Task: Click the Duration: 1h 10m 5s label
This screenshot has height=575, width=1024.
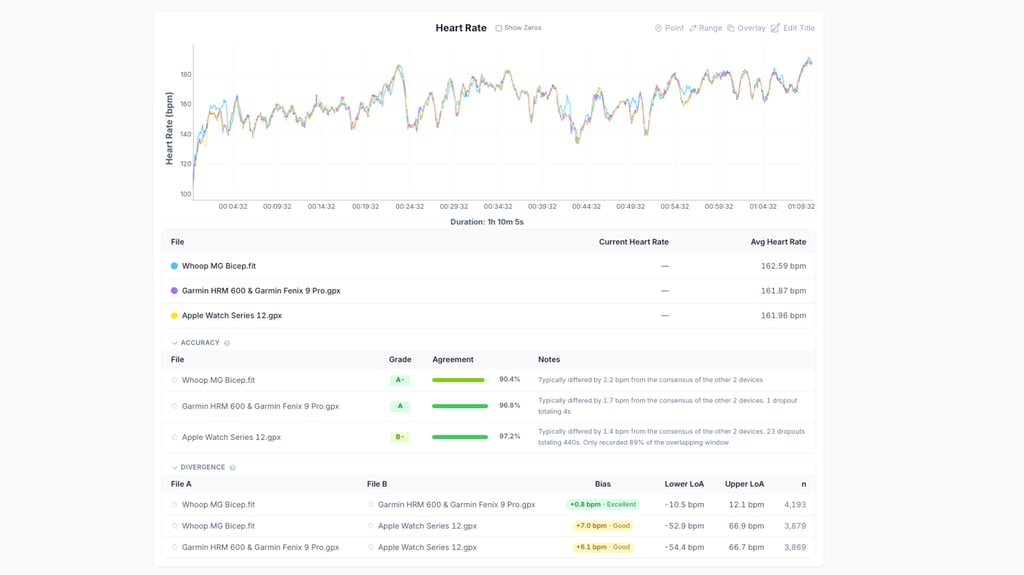Action: [487, 222]
